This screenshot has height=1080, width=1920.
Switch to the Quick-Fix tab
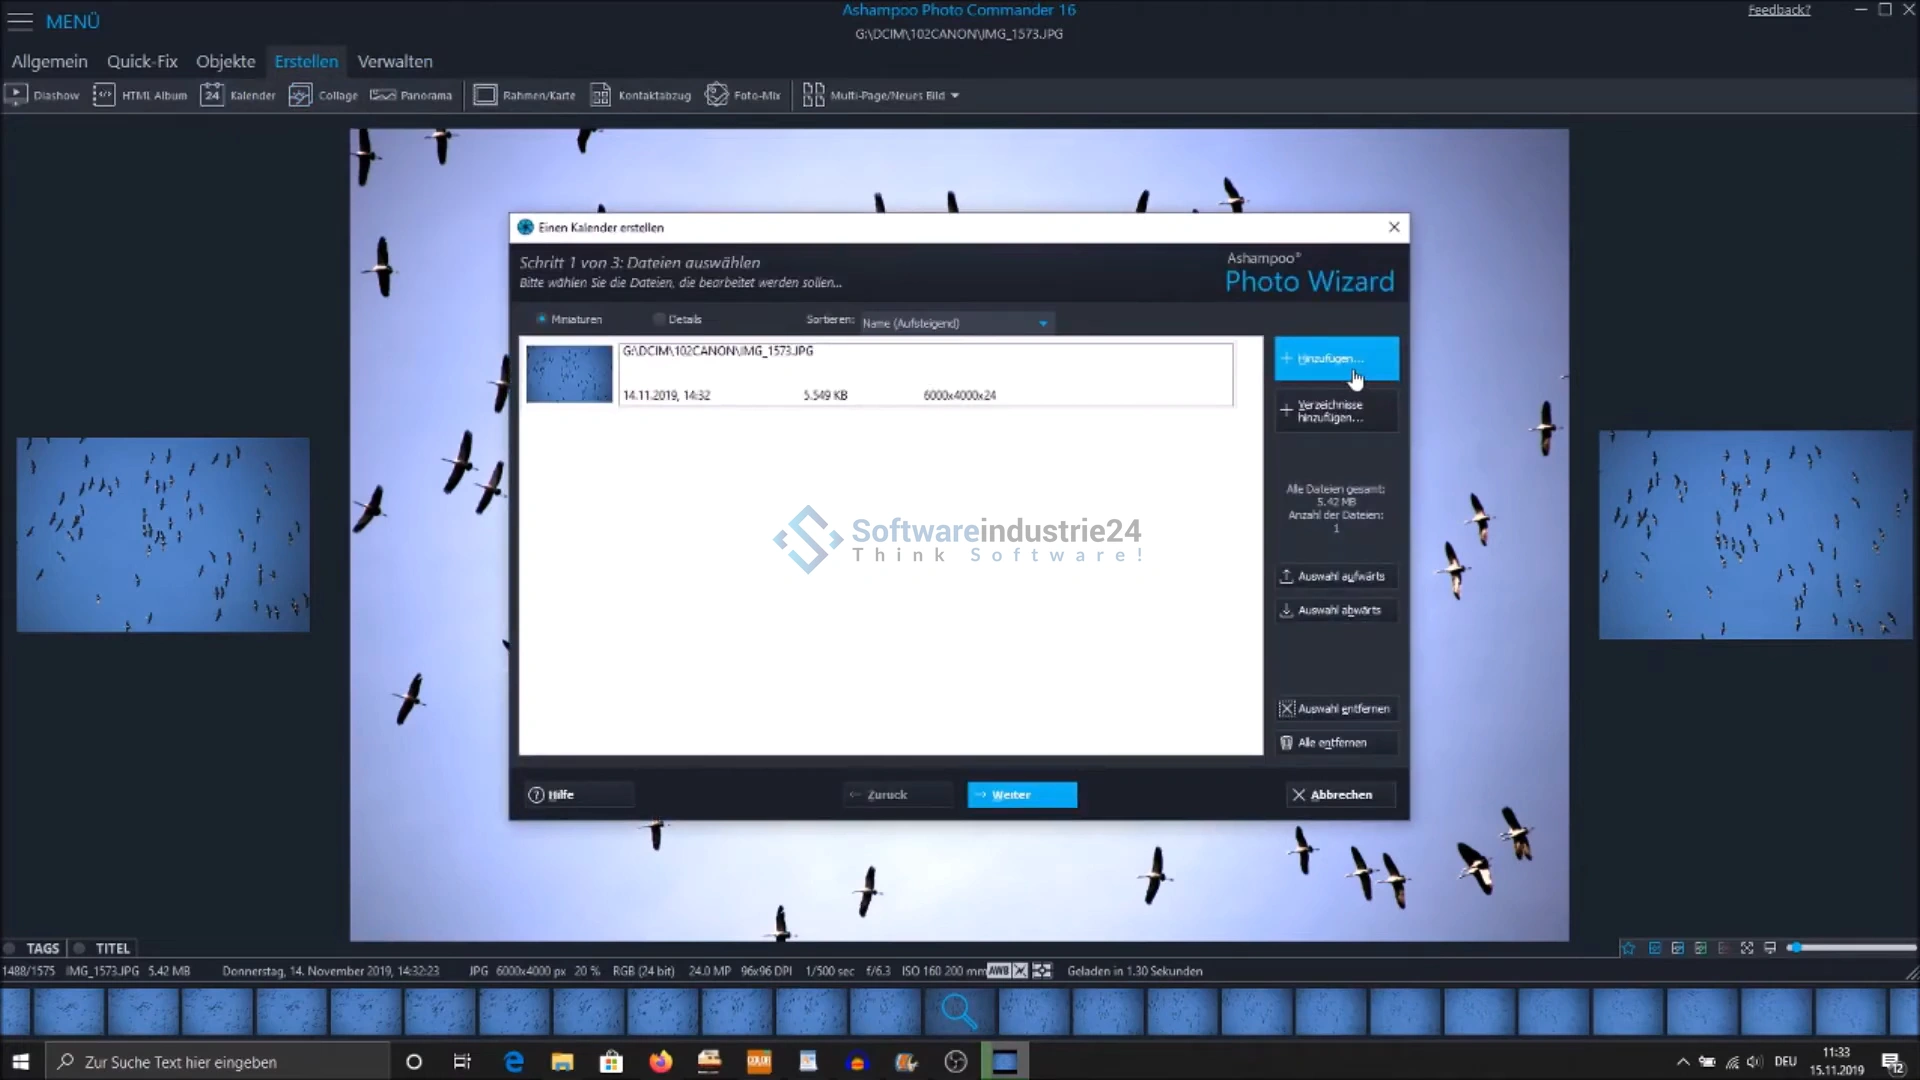142,61
